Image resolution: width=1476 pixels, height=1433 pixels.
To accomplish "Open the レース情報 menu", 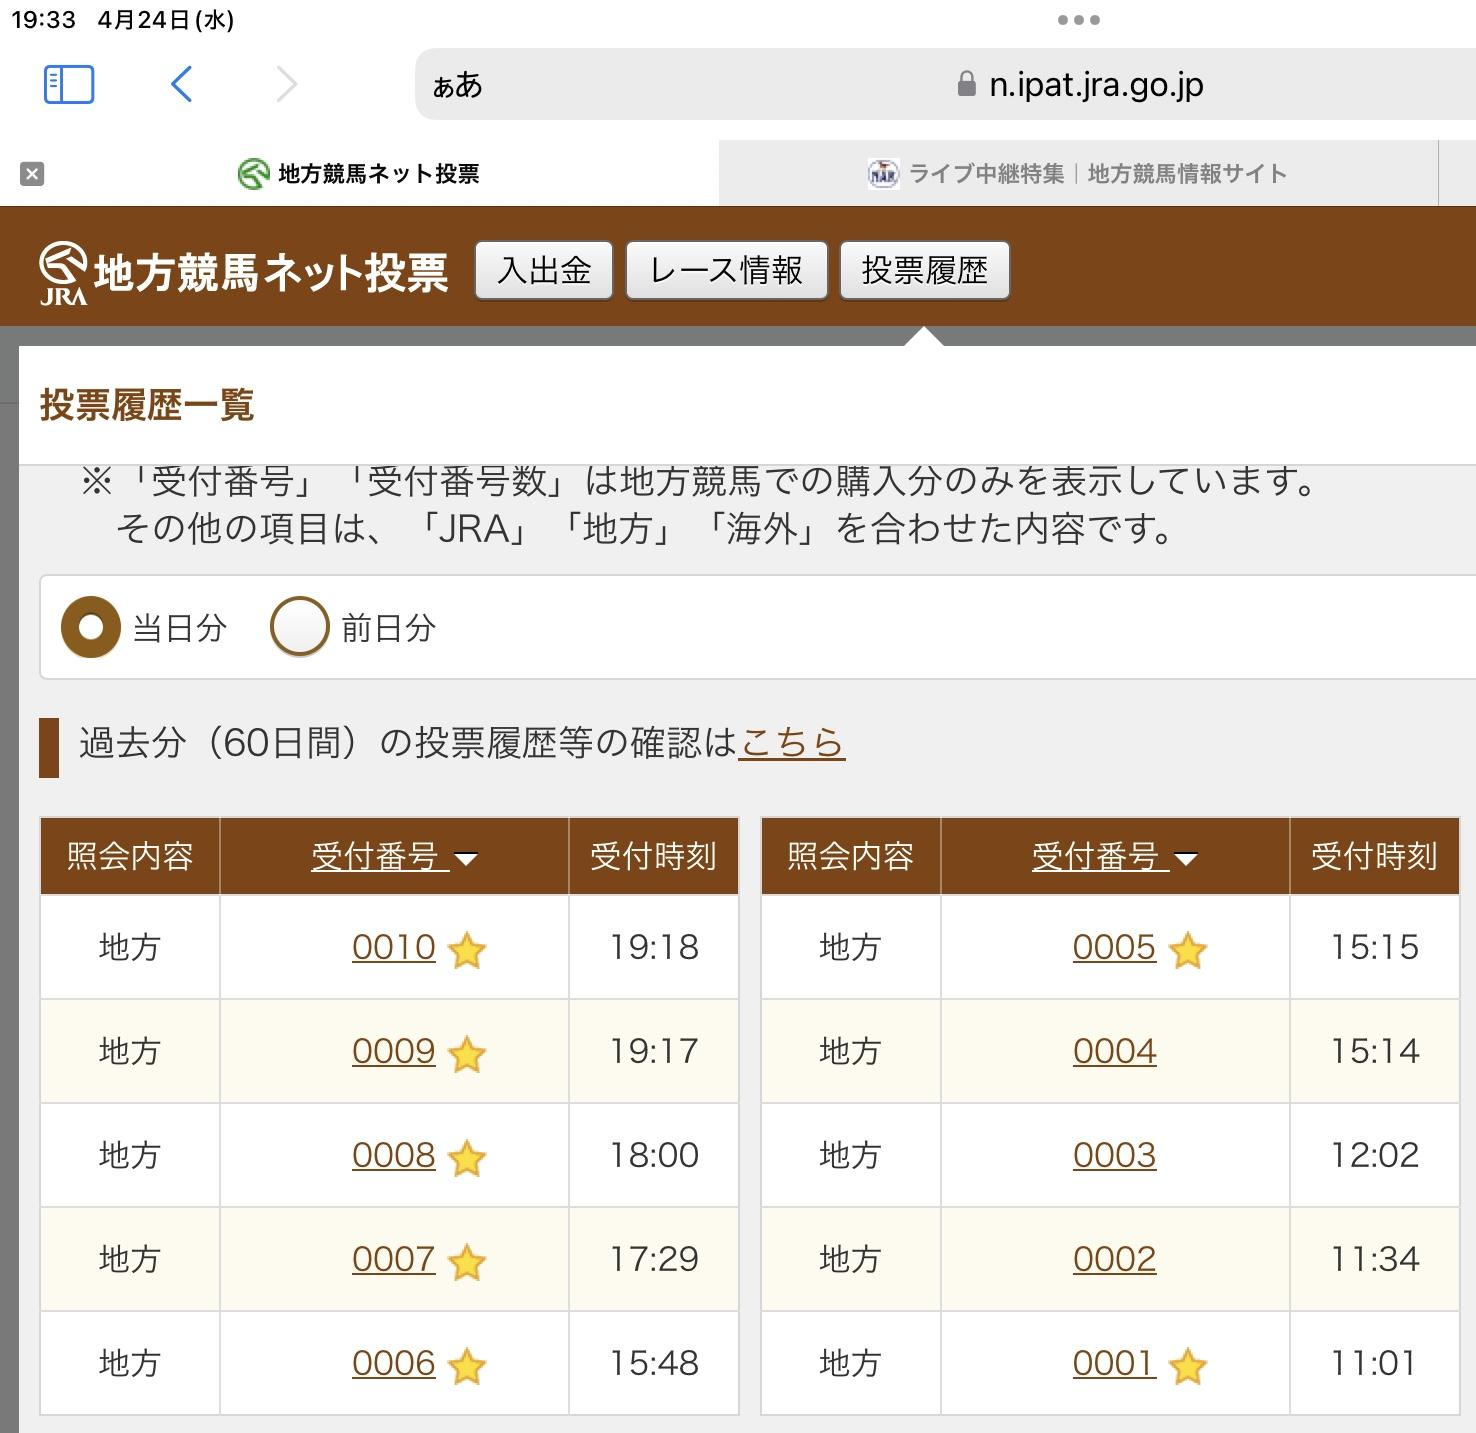I will 726,270.
